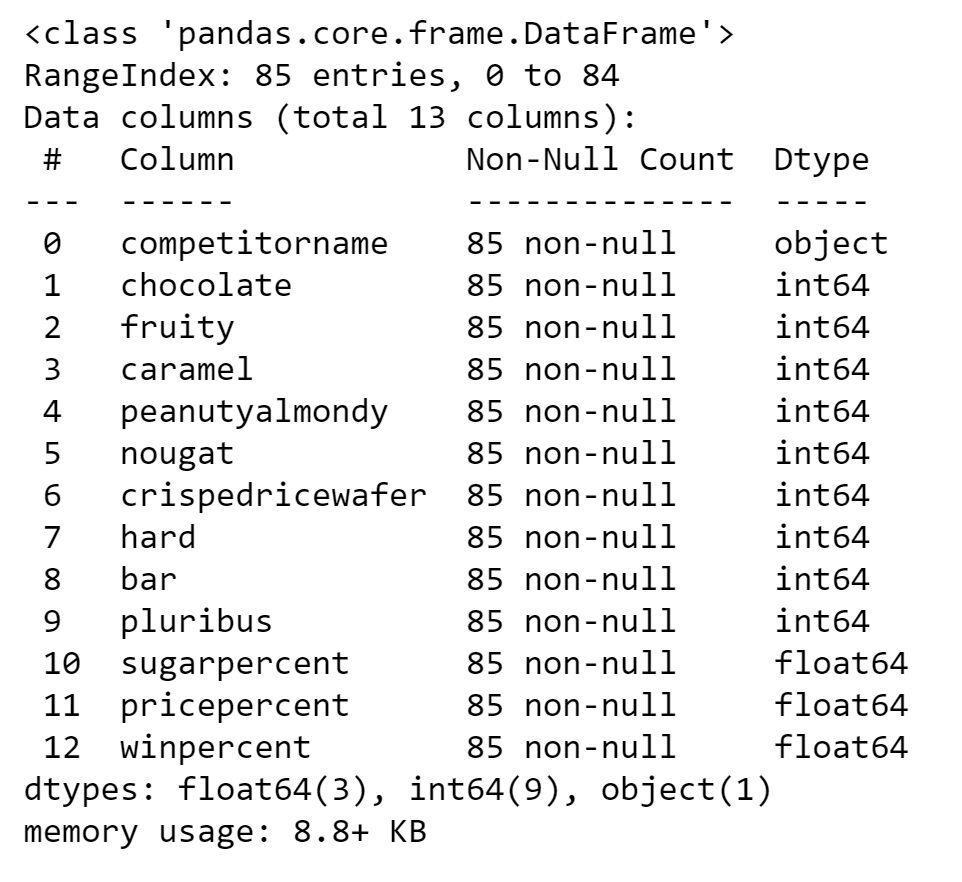Click the nougat column name
Viewport: 962px width, 882px height.
pos(177,454)
